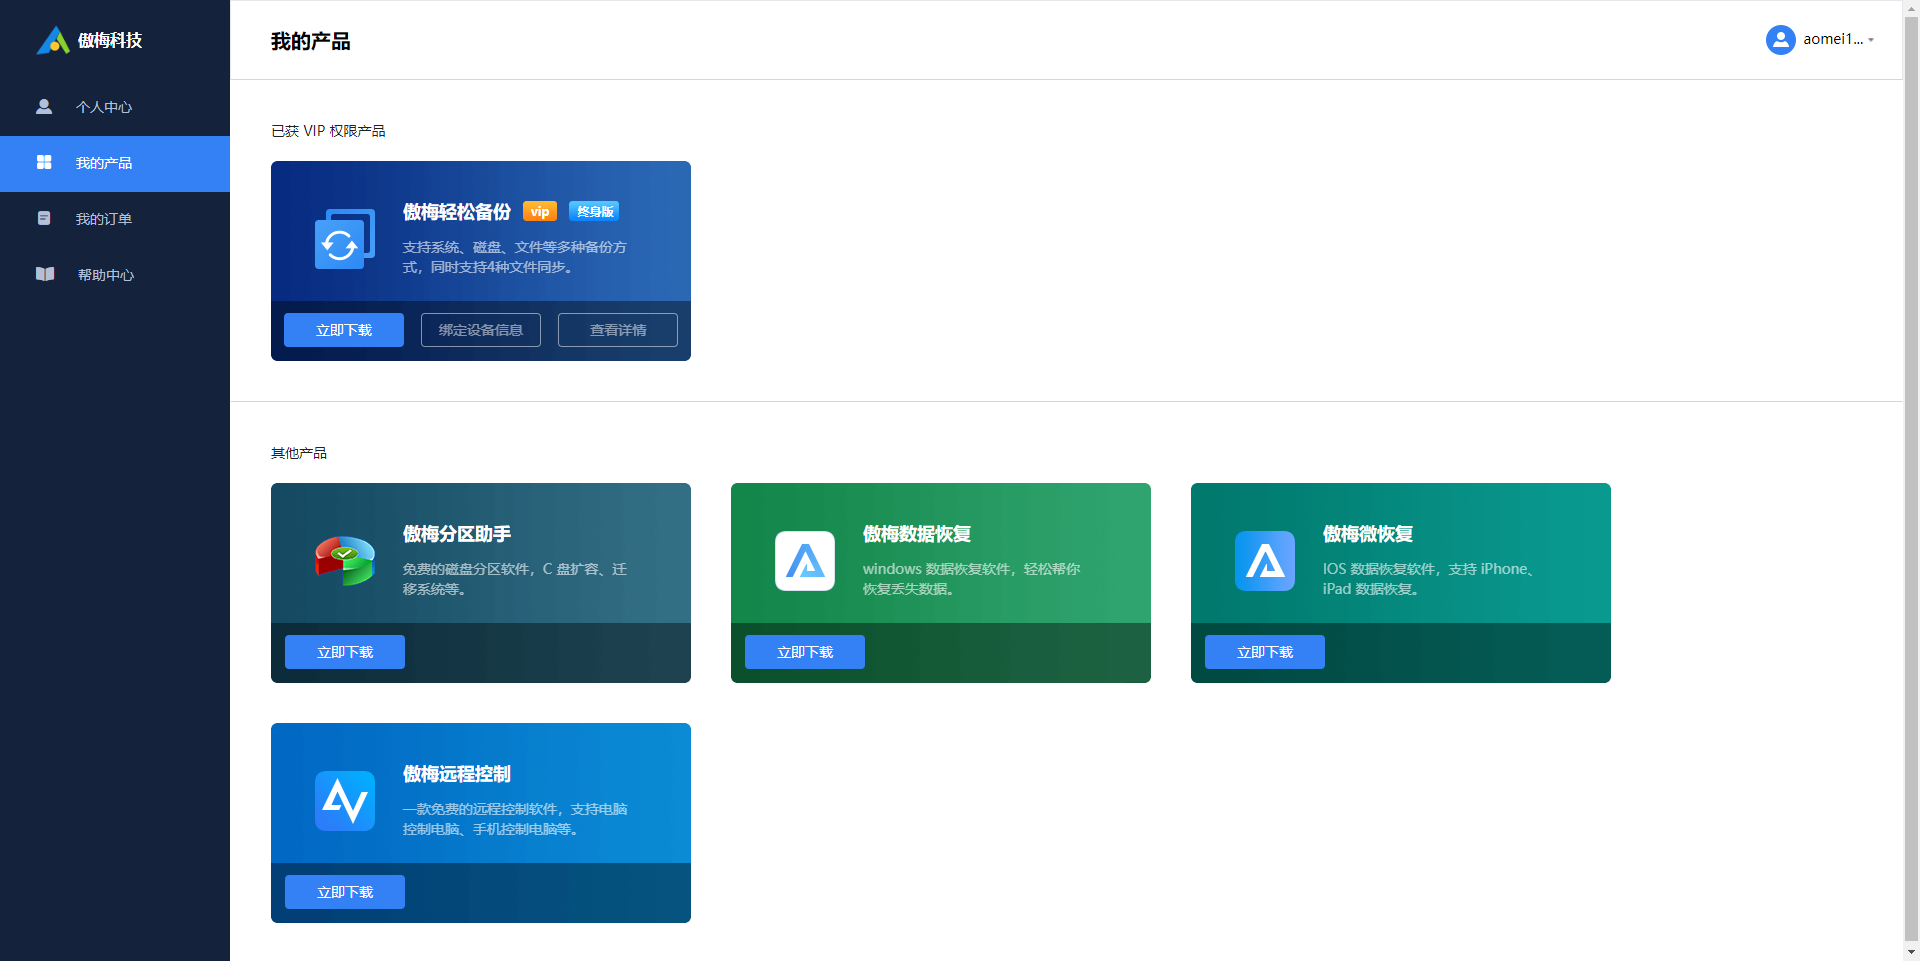Download 傲梅远程控制 with 立即下载

click(345, 892)
